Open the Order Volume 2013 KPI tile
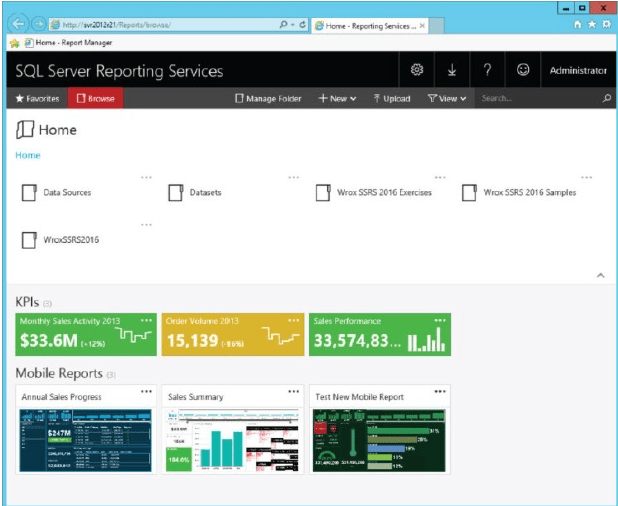The width and height of the screenshot is (618, 506). pos(233,335)
